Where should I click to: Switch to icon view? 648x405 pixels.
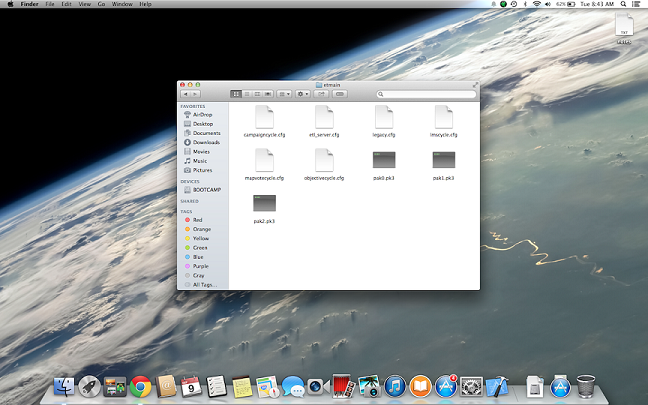coord(236,94)
